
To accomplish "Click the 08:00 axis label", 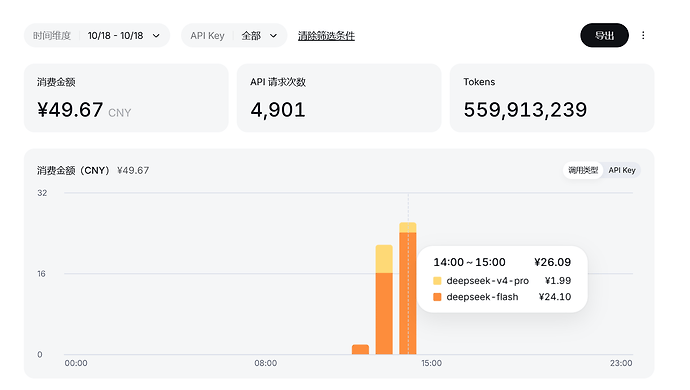I will [x=265, y=363].
